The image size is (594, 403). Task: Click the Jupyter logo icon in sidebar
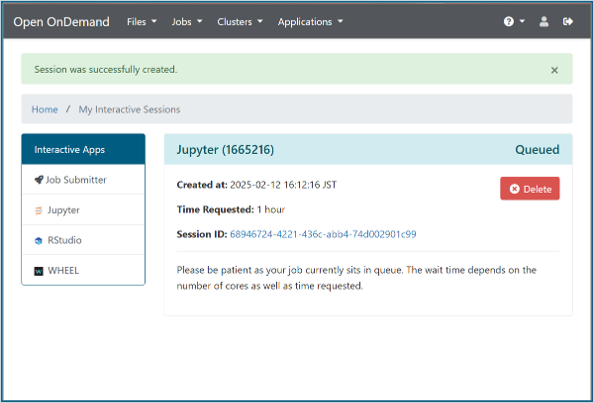coord(39,210)
